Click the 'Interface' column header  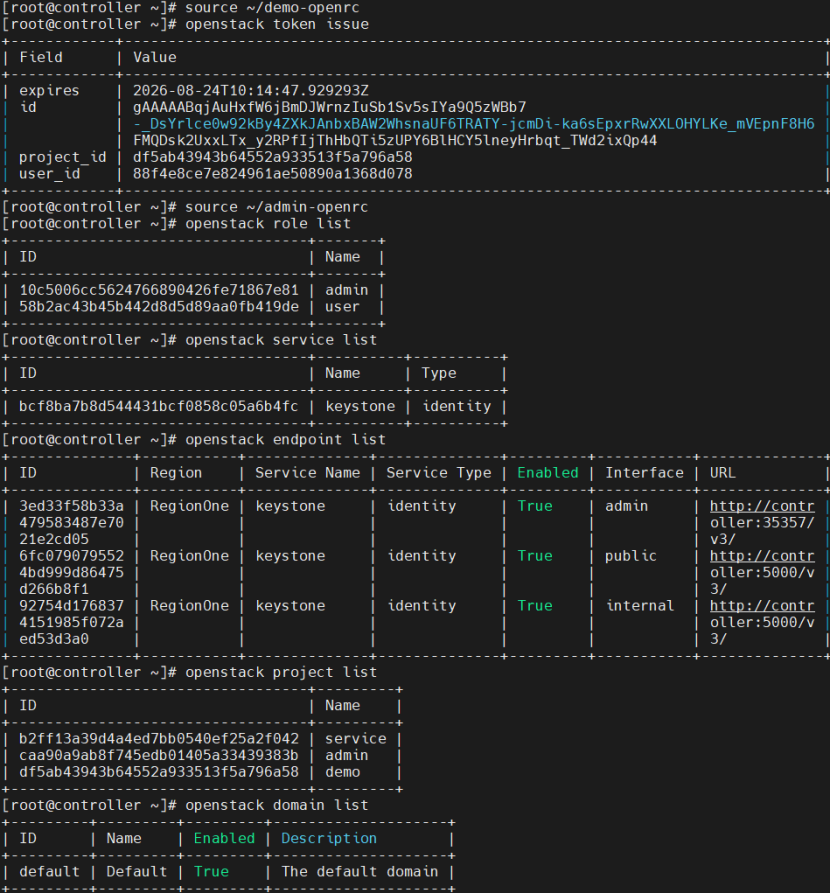pyautogui.click(x=644, y=473)
